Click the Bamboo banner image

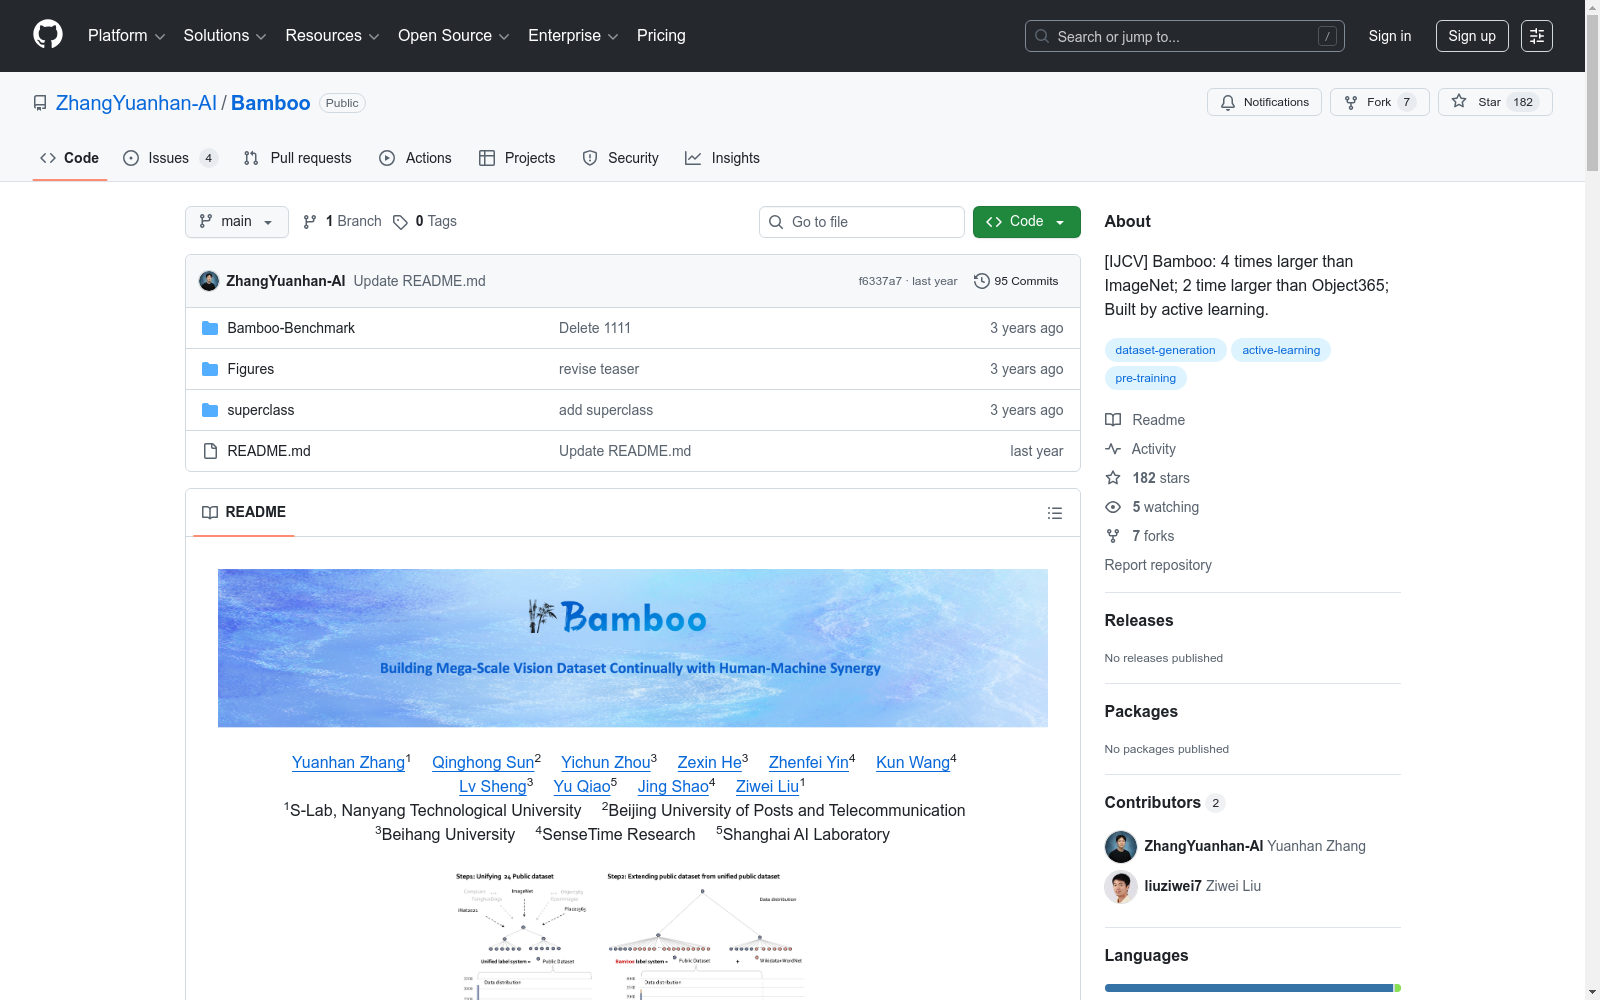633,648
